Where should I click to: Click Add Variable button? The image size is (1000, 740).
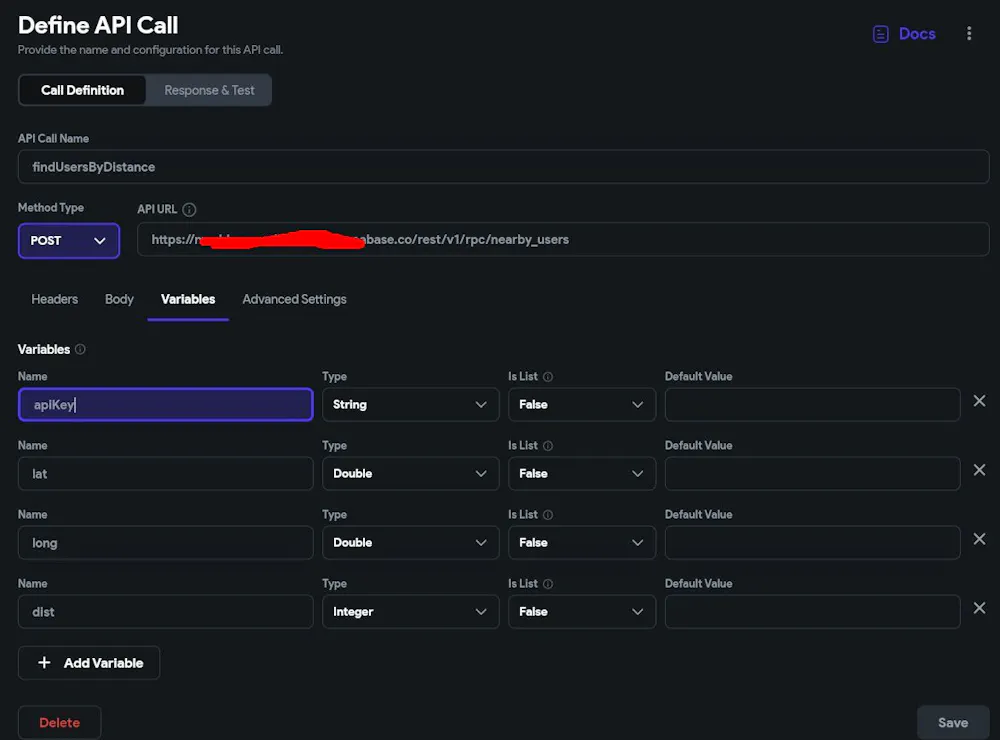point(89,663)
